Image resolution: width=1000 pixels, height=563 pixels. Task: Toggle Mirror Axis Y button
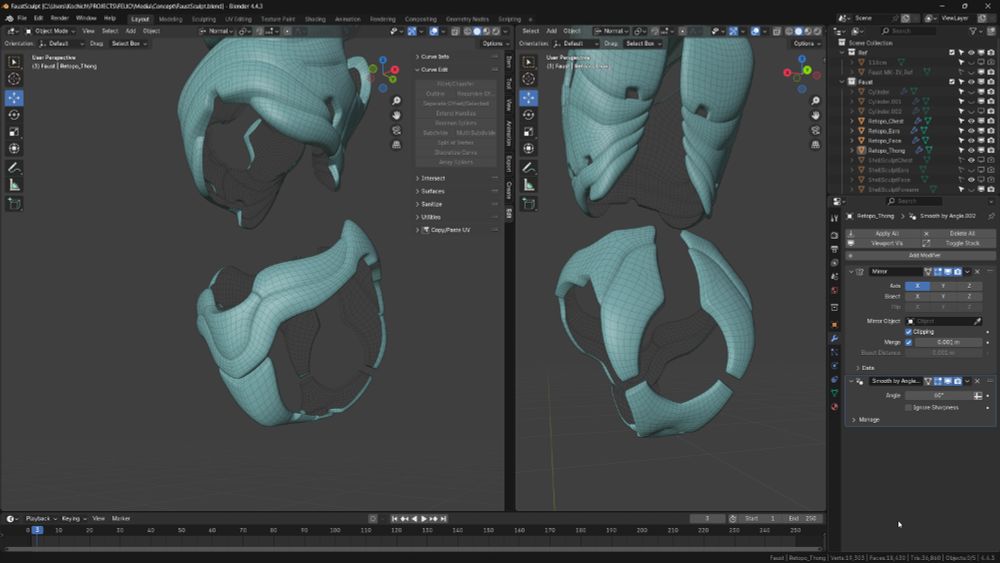(x=943, y=286)
